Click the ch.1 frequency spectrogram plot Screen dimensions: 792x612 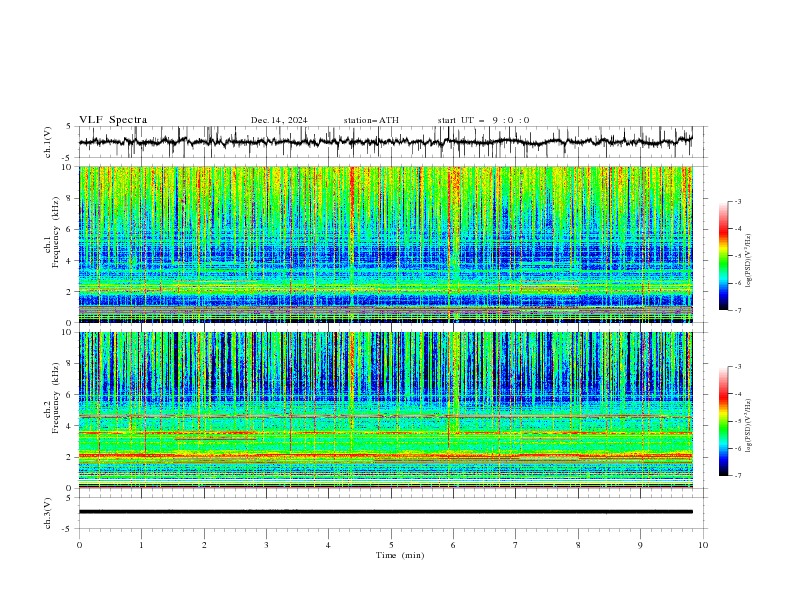pos(386,244)
